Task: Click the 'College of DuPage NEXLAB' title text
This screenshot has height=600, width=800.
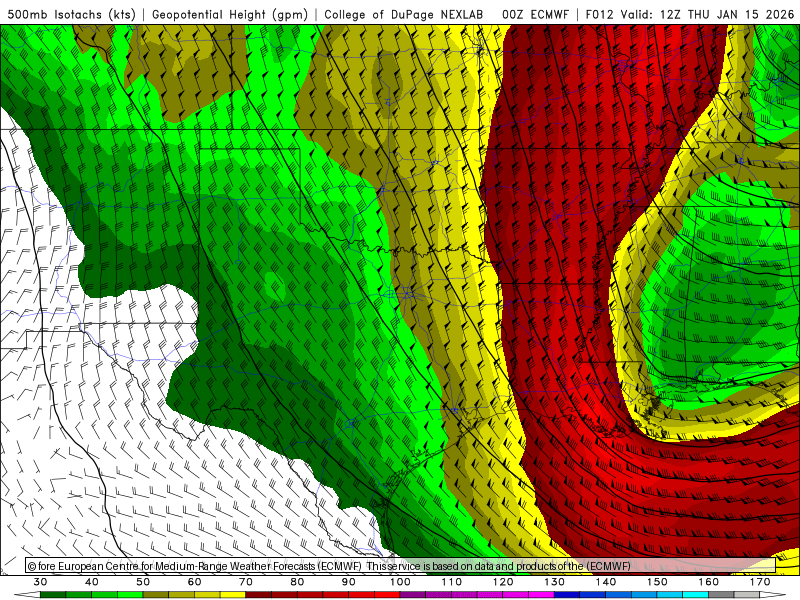Action: point(403,15)
